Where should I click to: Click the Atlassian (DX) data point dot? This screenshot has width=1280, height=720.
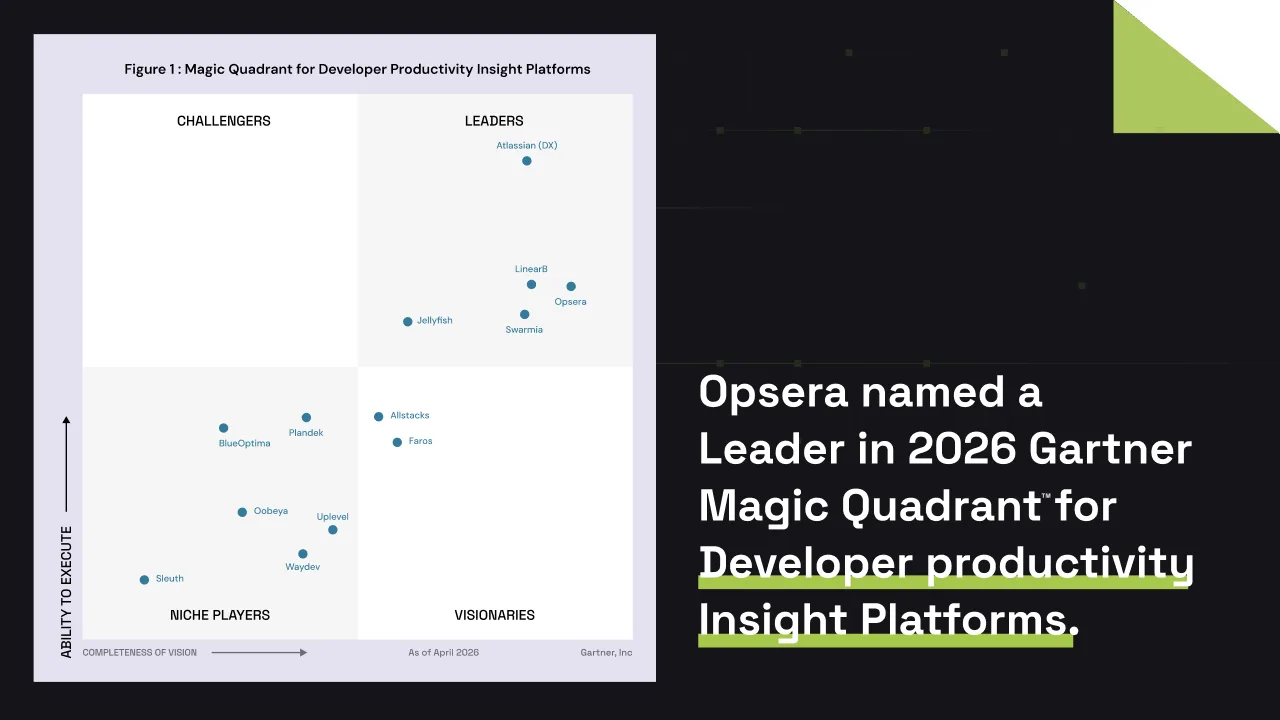[527, 161]
